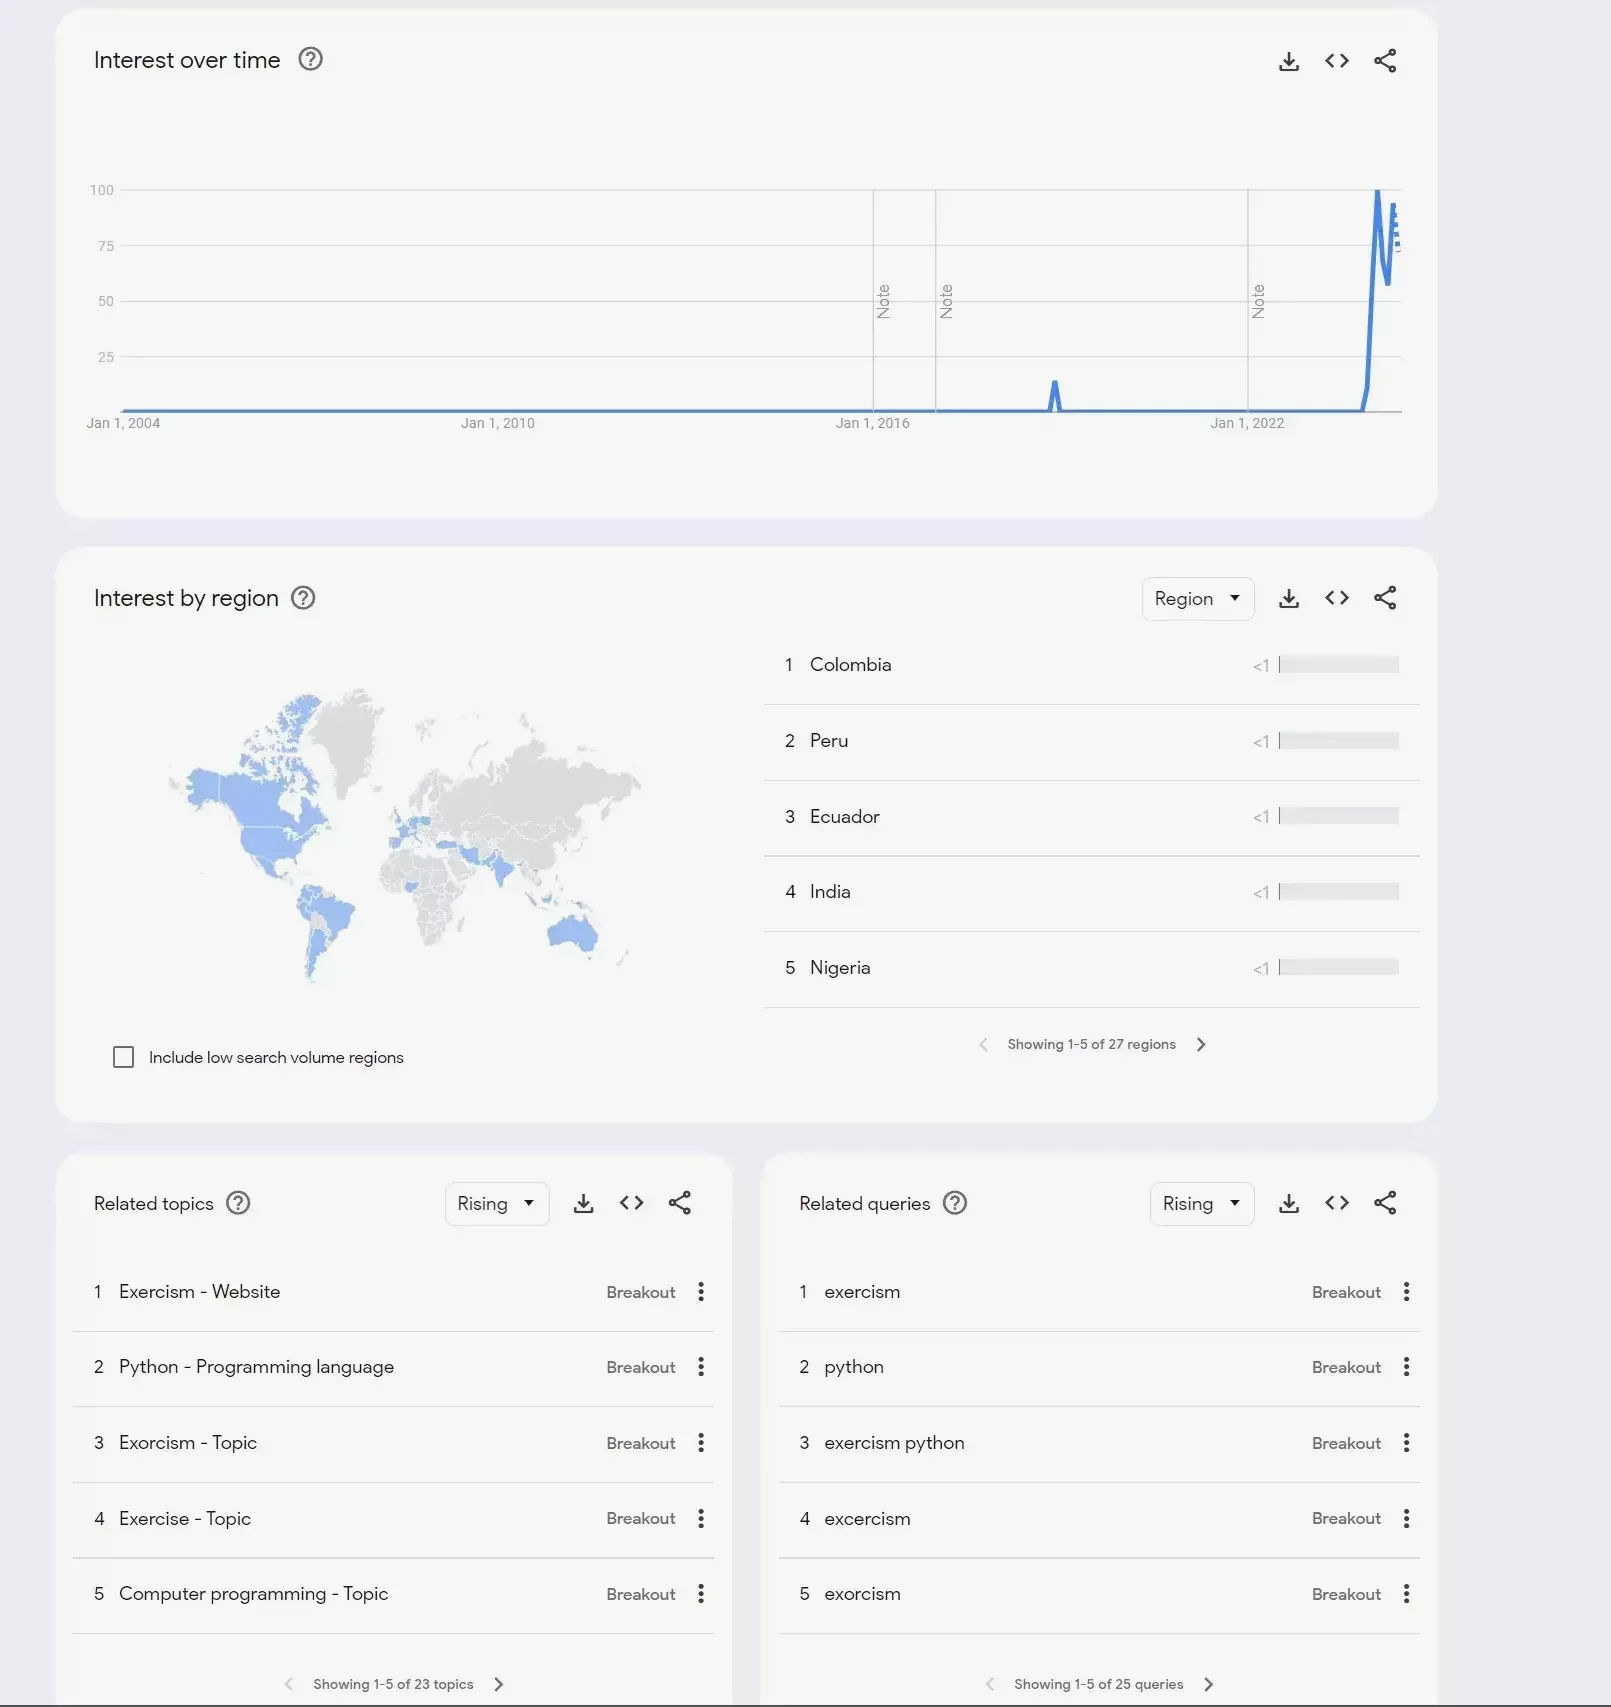1611x1707 pixels.
Task: Open more options for Exercise - Topic
Action: pos(701,1519)
